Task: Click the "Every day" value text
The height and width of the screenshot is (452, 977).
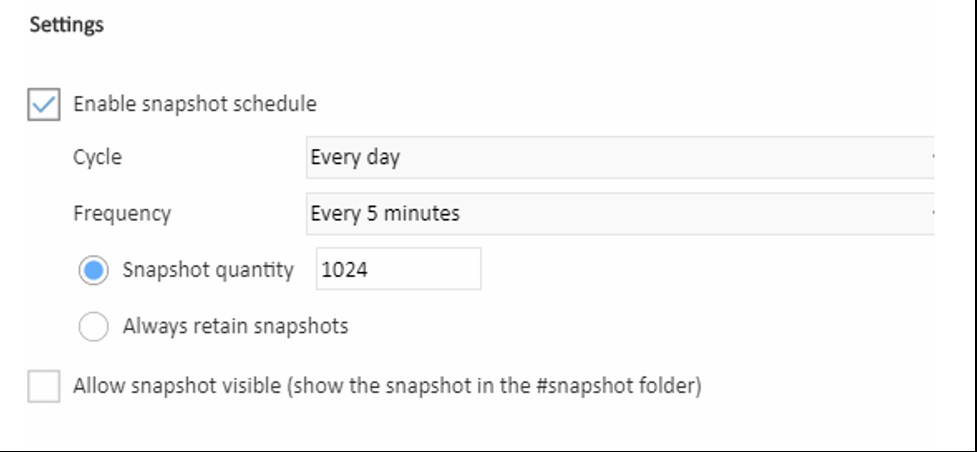Action: click(x=355, y=157)
